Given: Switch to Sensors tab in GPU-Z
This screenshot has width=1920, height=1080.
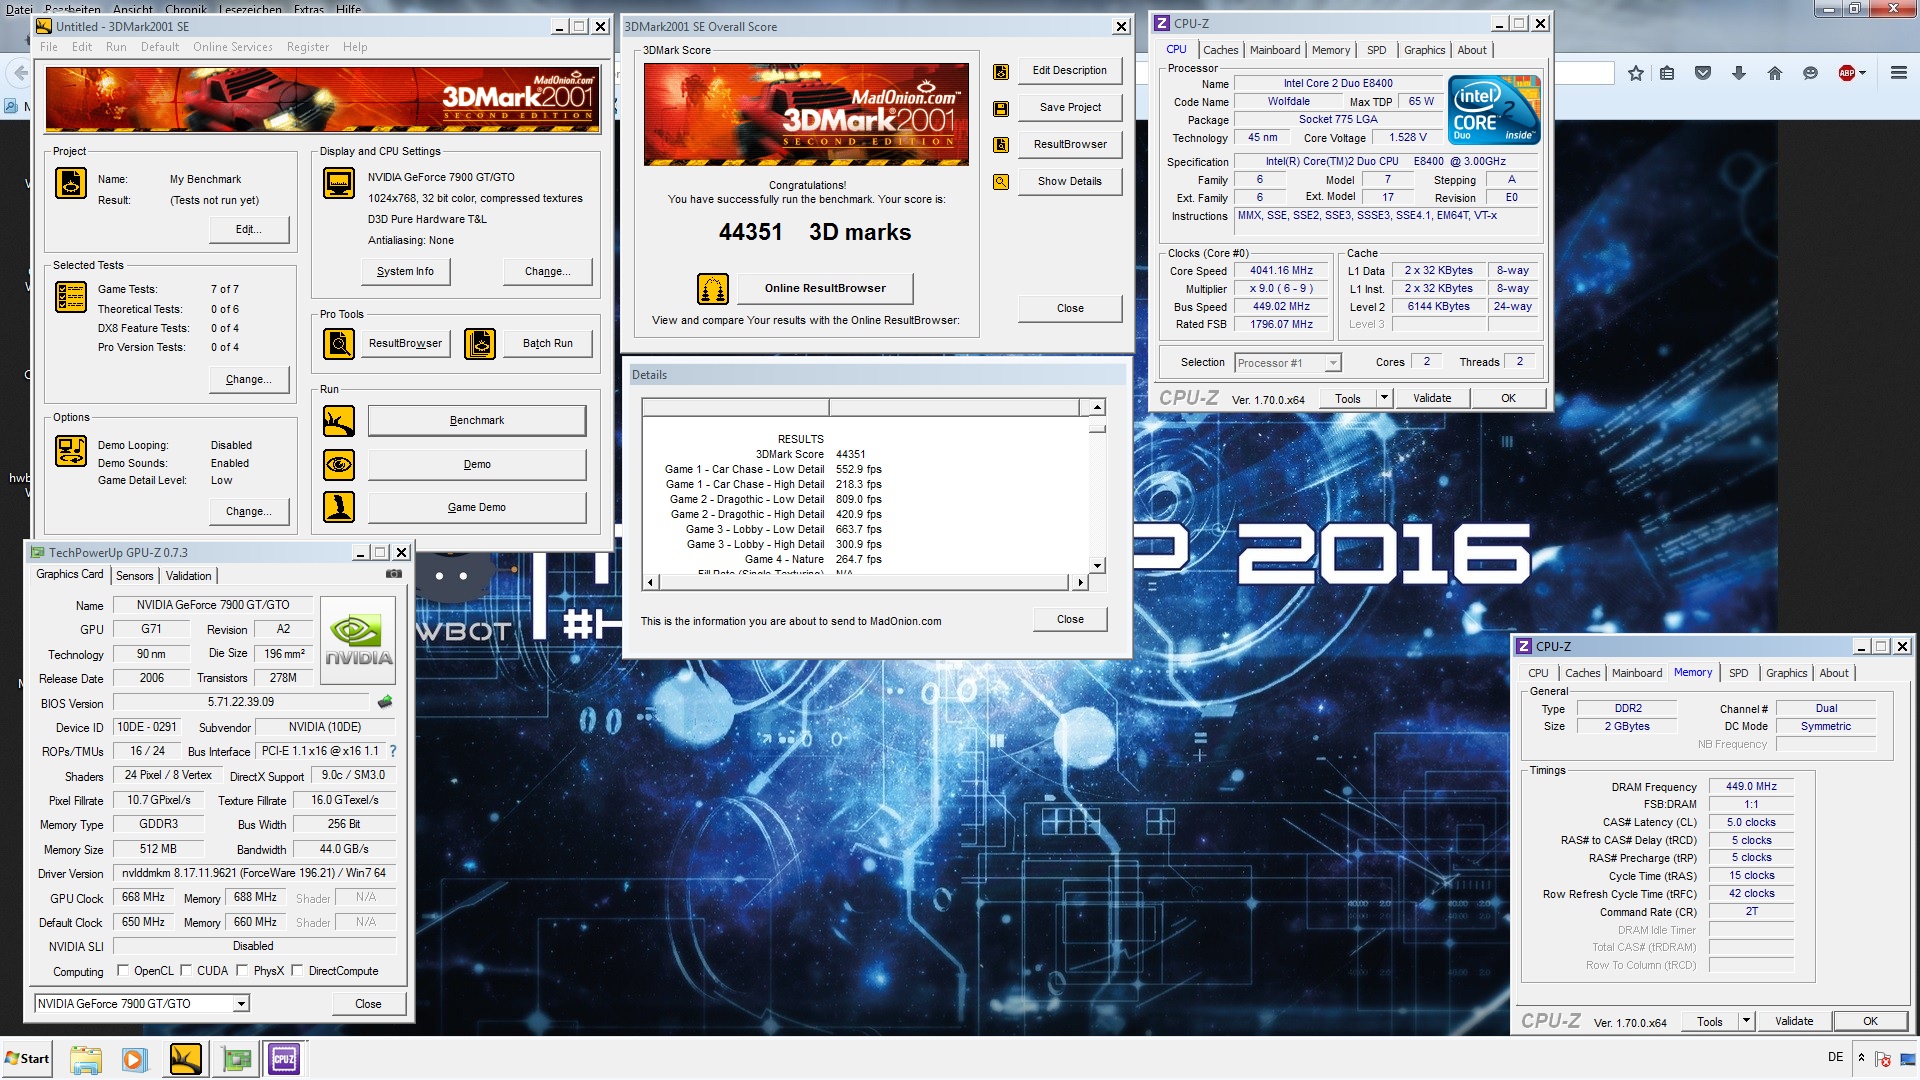Looking at the screenshot, I should [135, 576].
